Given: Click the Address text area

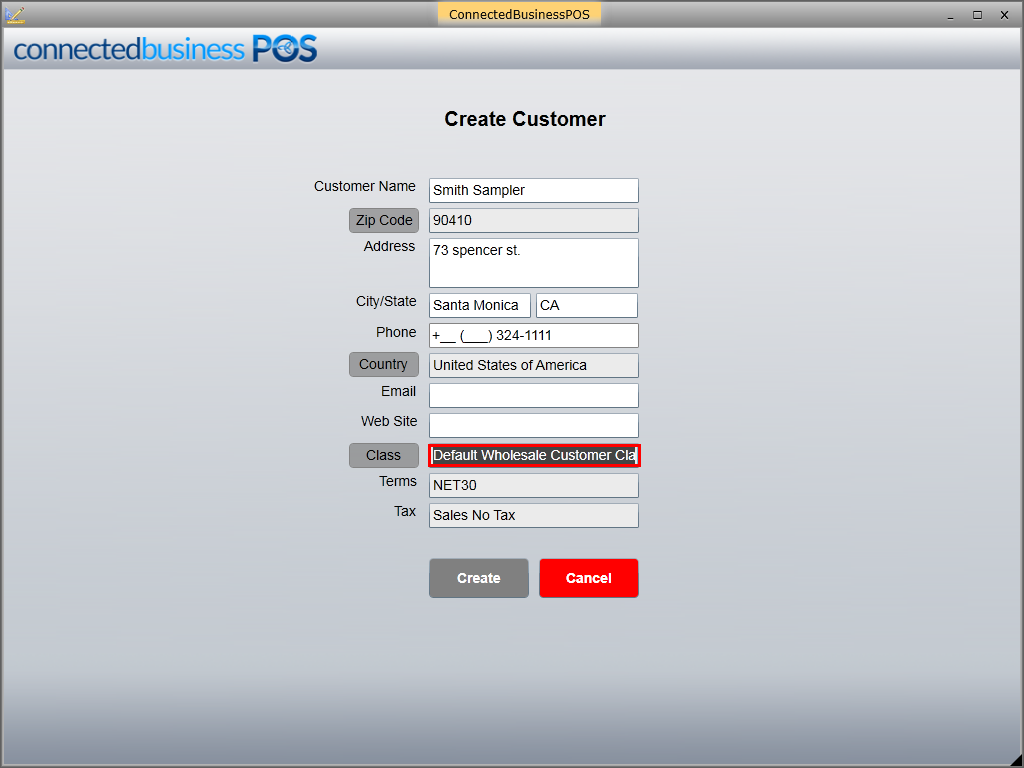Looking at the screenshot, I should [534, 263].
